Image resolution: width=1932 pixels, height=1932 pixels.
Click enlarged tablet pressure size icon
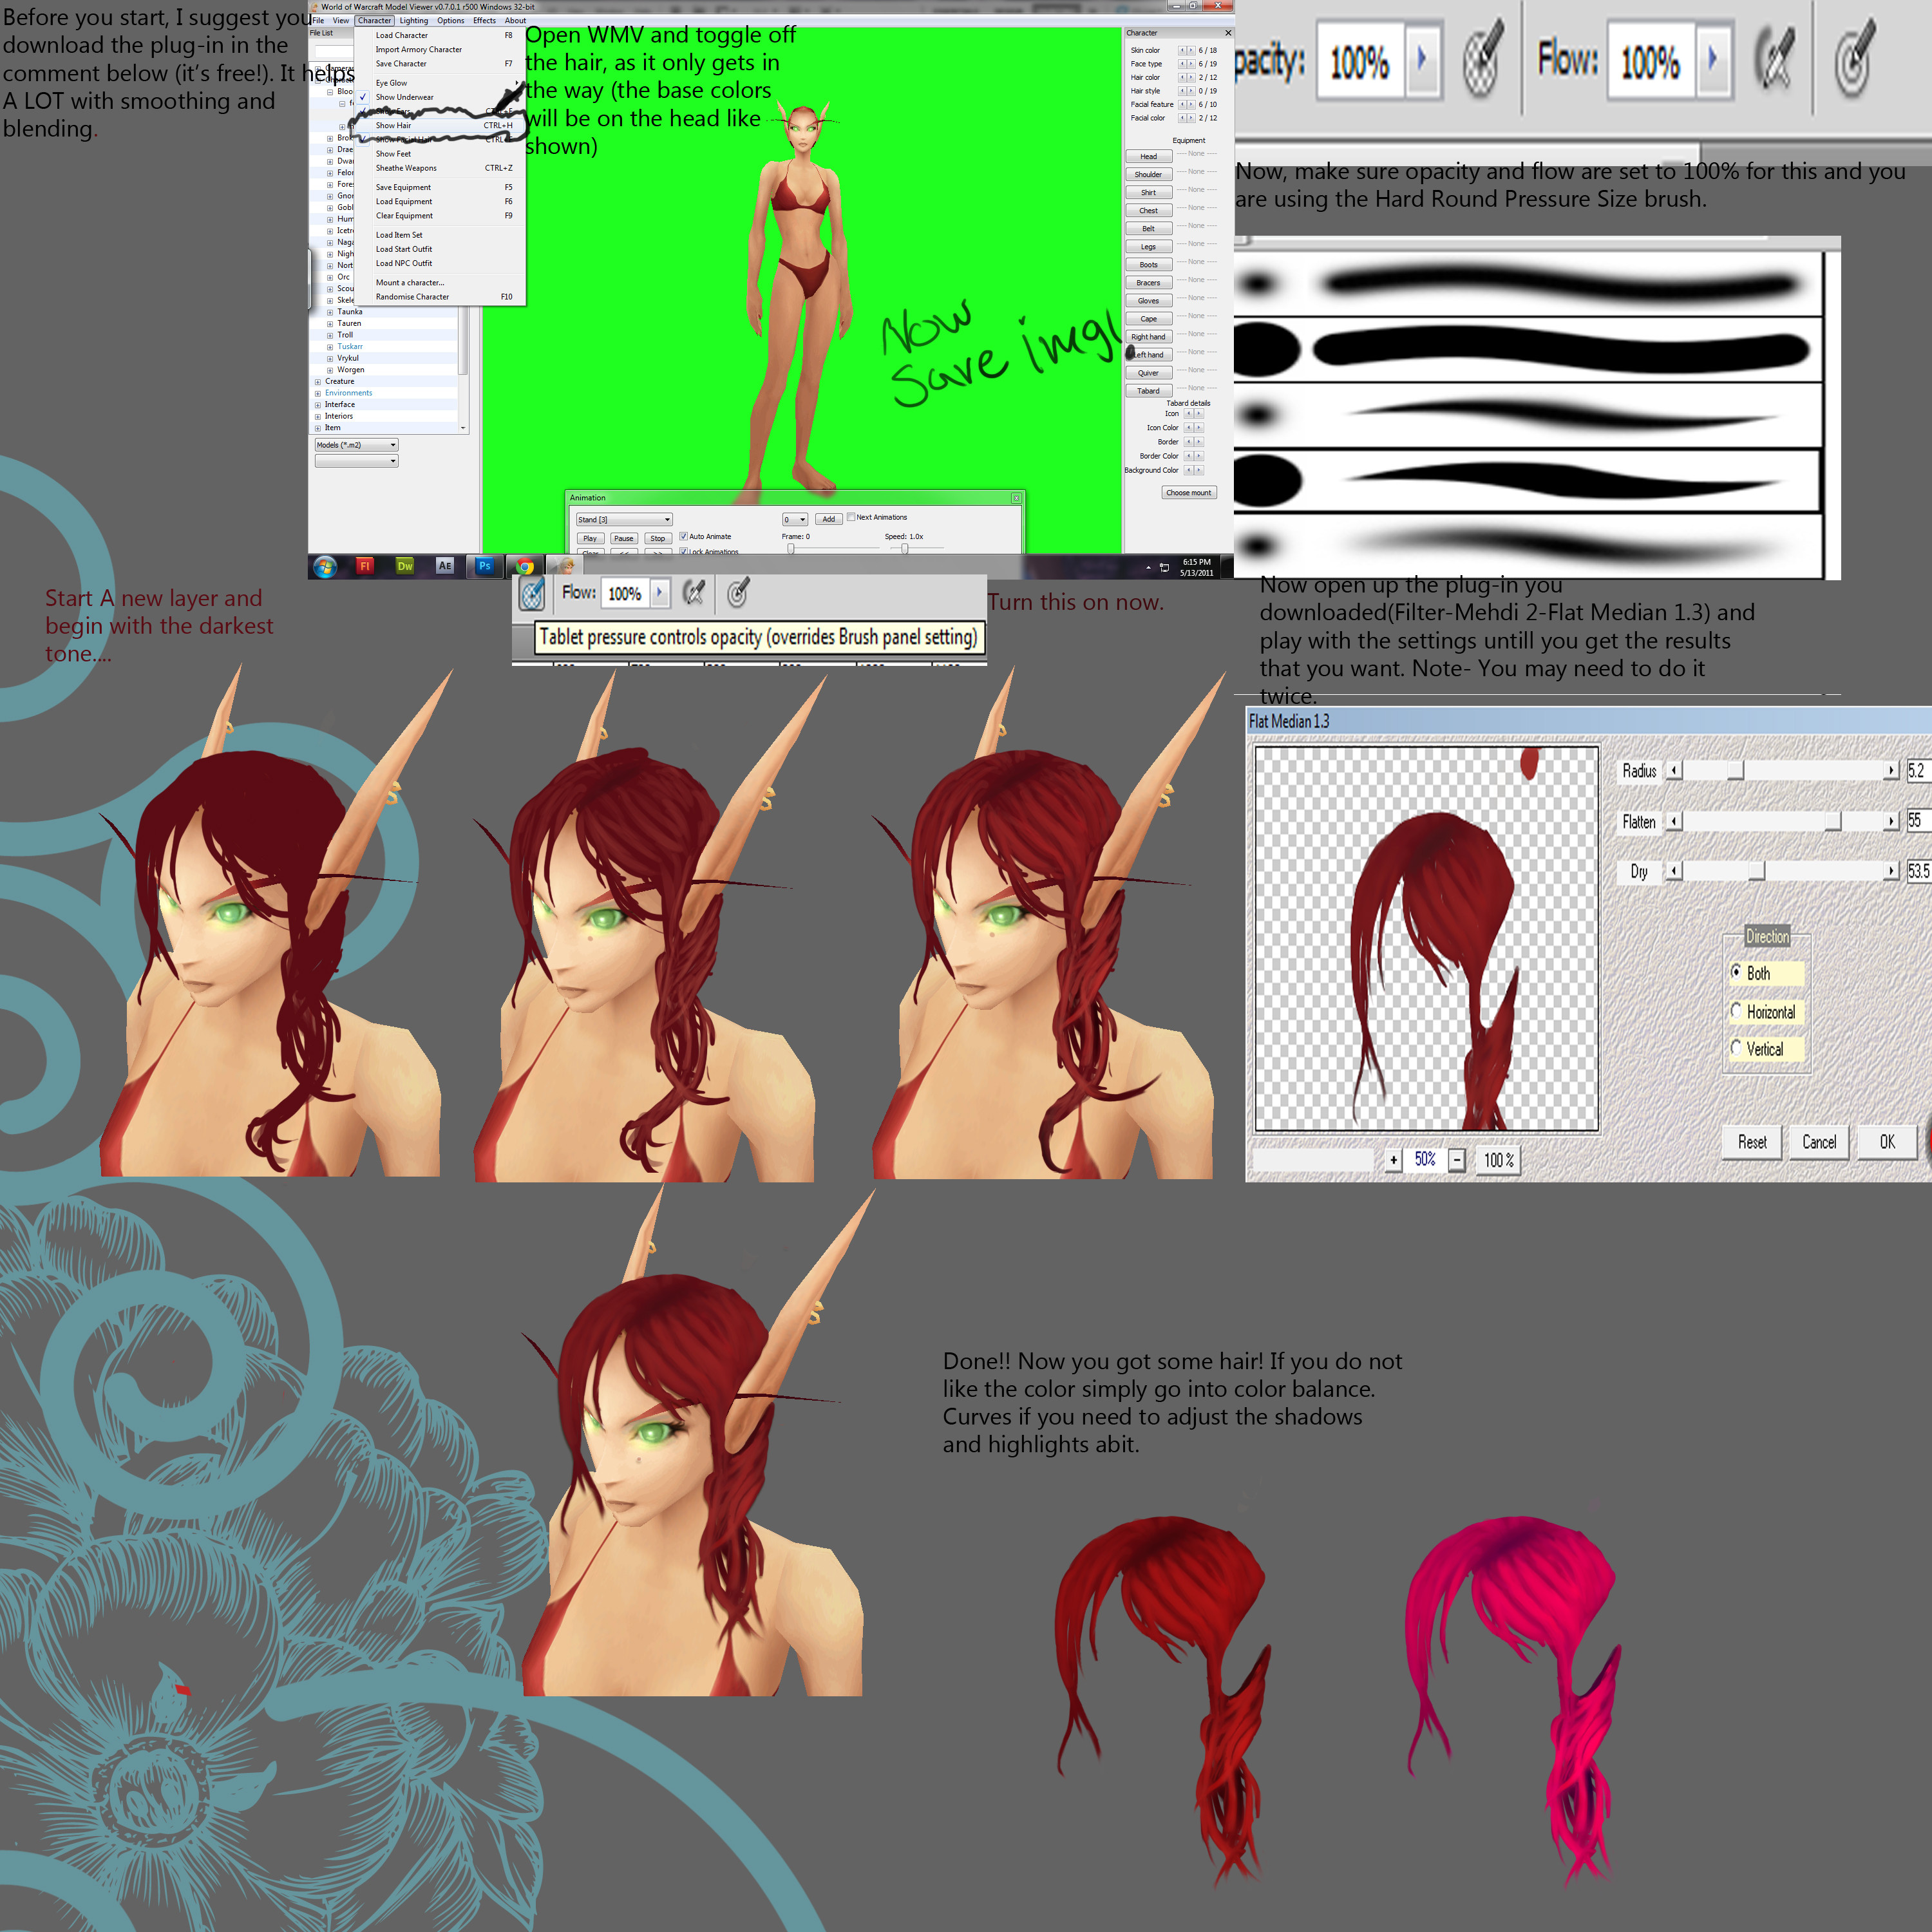[x=1856, y=59]
